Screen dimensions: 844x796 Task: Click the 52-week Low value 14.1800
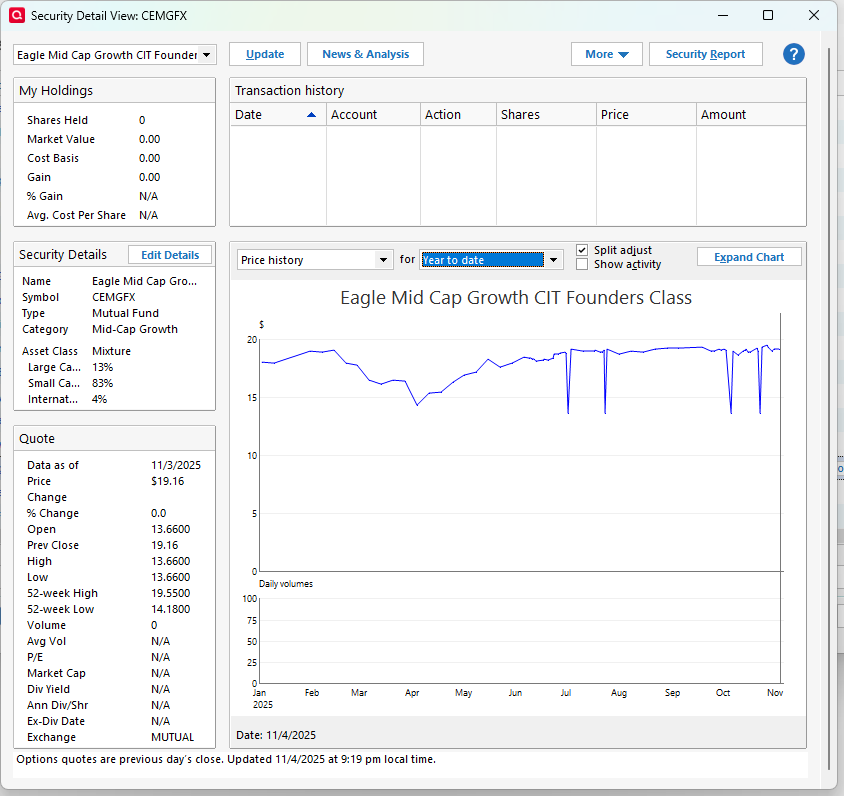pyautogui.click(x=171, y=609)
